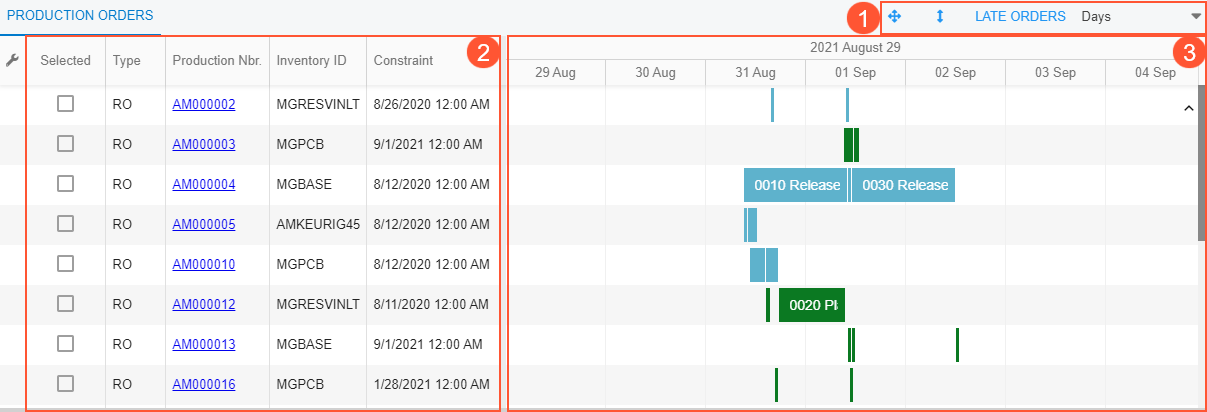This screenshot has width=1207, height=412.
Task: Click the 01 Sep date header
Action: (855, 72)
